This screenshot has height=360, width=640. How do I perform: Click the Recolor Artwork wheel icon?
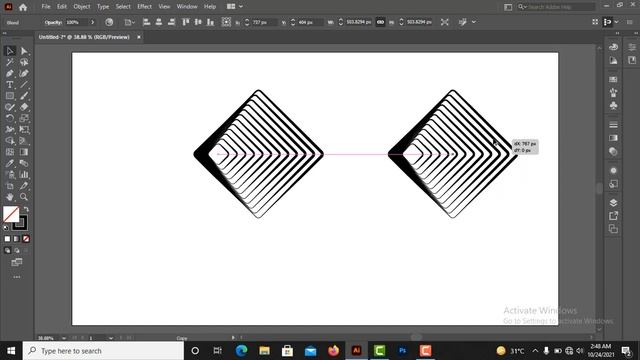(109, 22)
